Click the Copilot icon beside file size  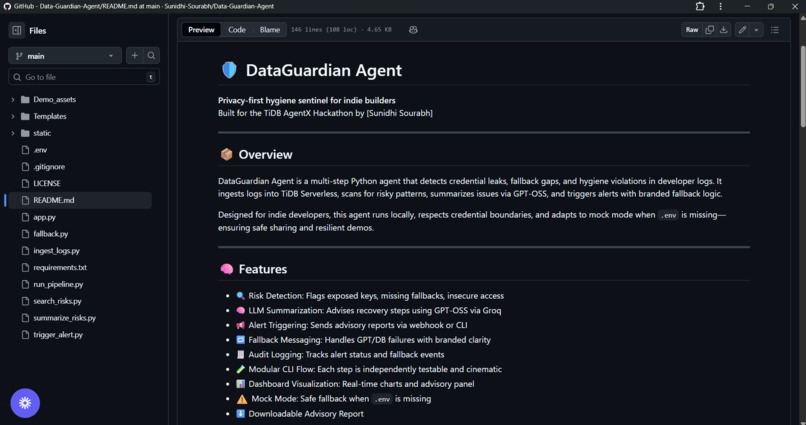coord(413,30)
